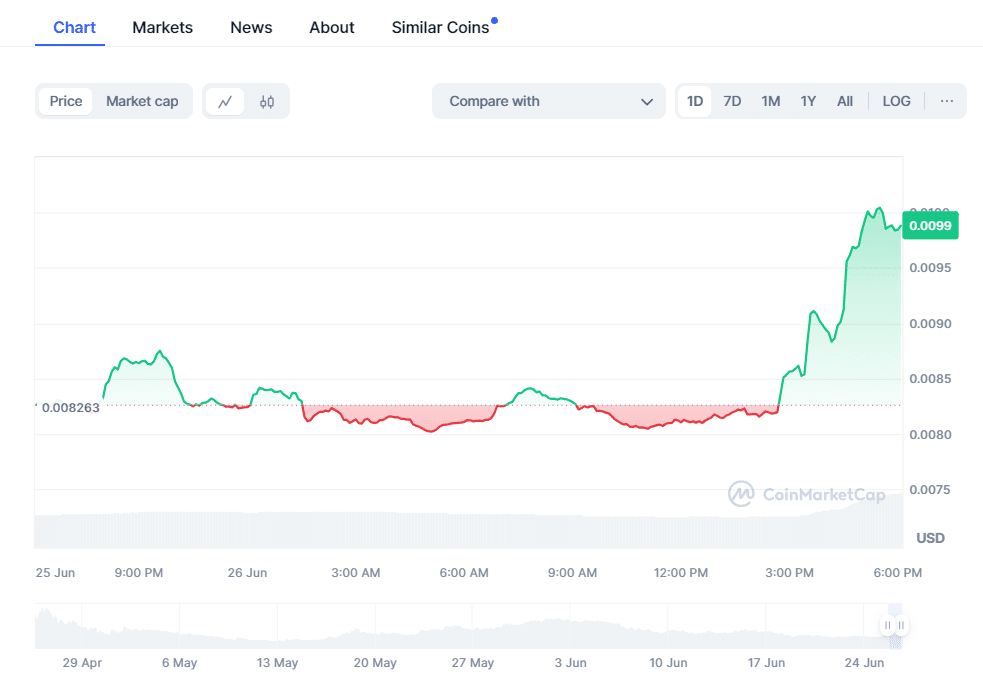Expand the Compare with chevron arrow
The width and height of the screenshot is (983, 698).
[647, 102]
